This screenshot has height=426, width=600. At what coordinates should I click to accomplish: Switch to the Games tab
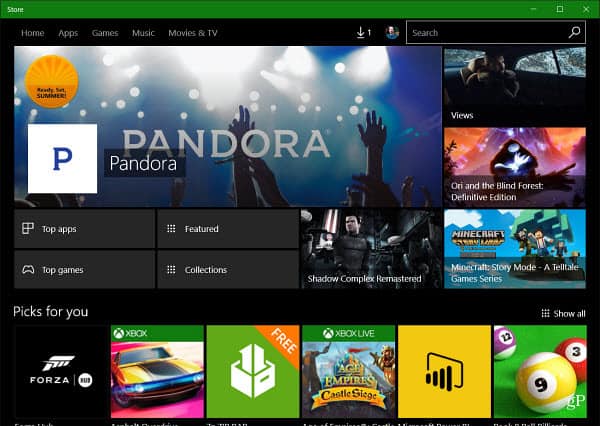tap(105, 33)
